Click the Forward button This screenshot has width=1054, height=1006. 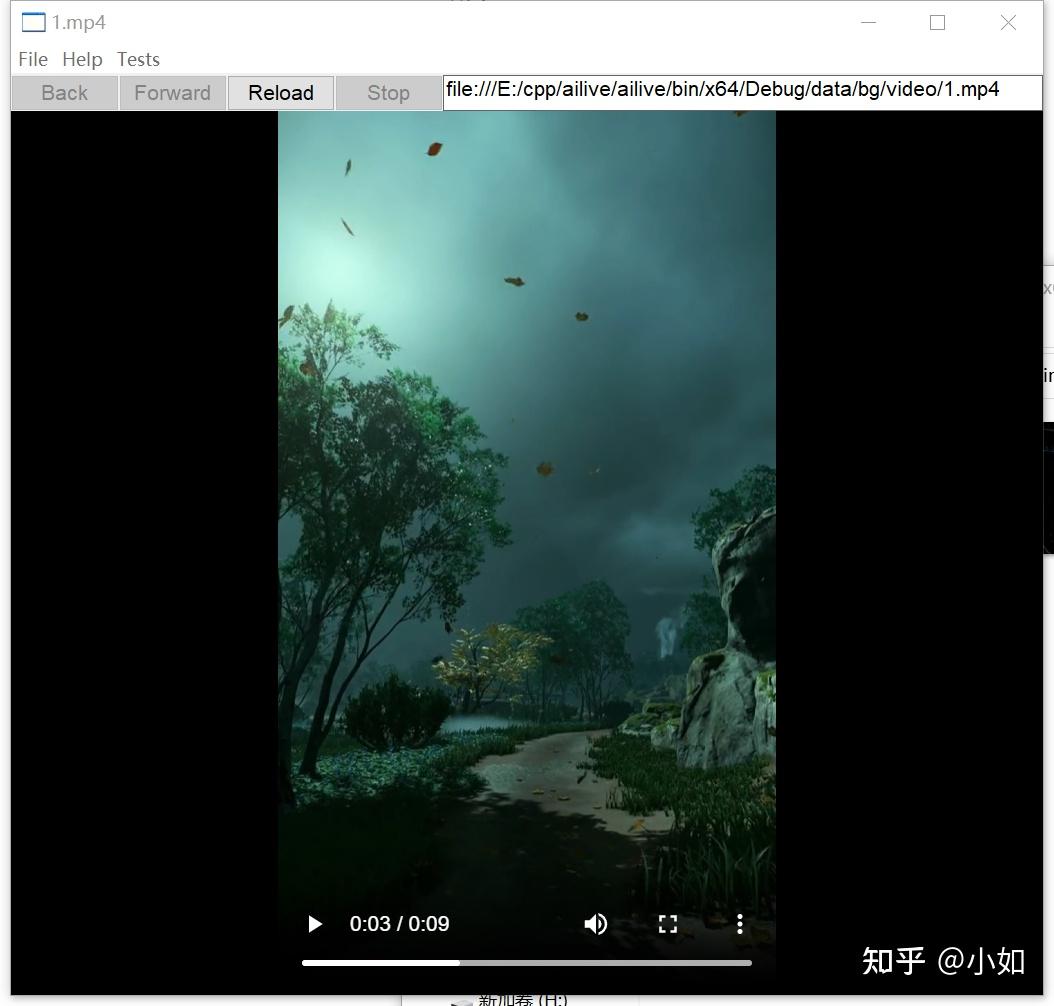click(x=173, y=93)
